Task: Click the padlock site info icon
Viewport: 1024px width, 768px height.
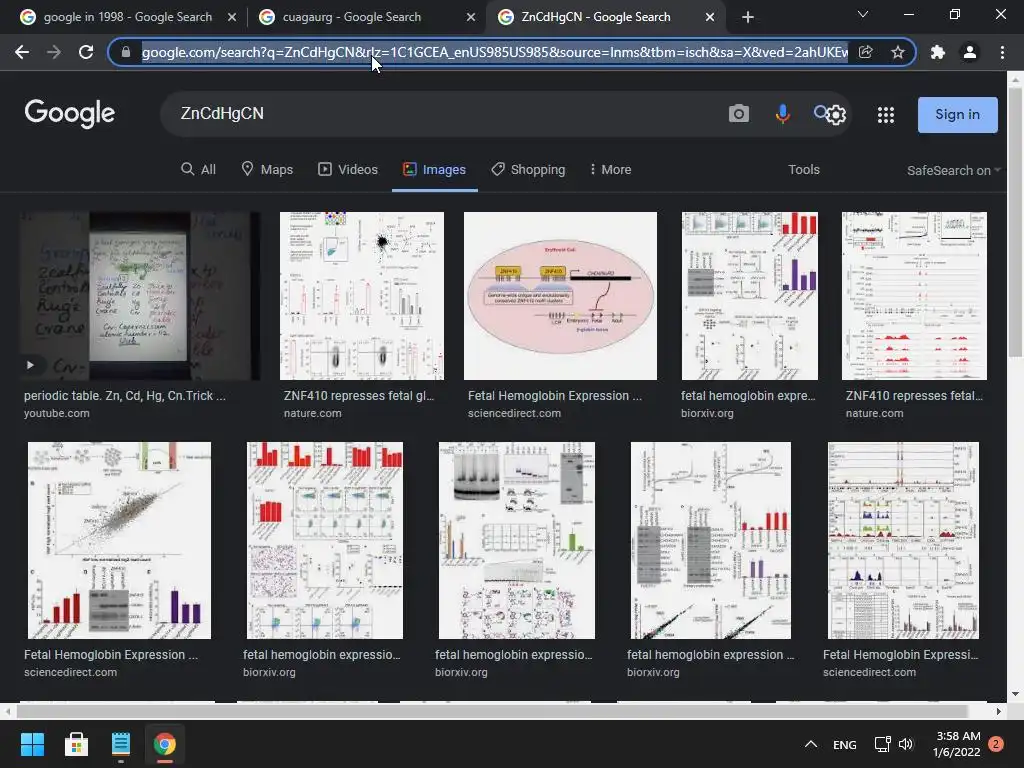Action: click(126, 52)
